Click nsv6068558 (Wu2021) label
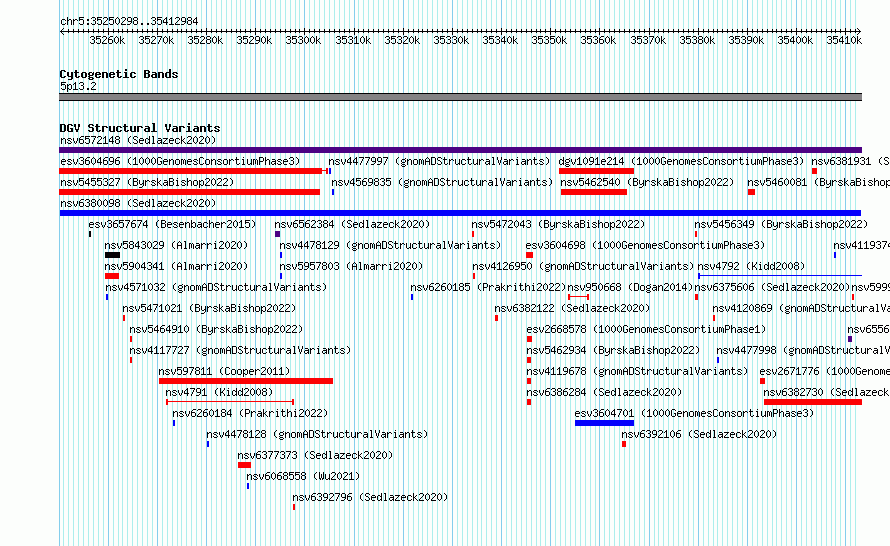The height and width of the screenshot is (546, 890). click(303, 476)
